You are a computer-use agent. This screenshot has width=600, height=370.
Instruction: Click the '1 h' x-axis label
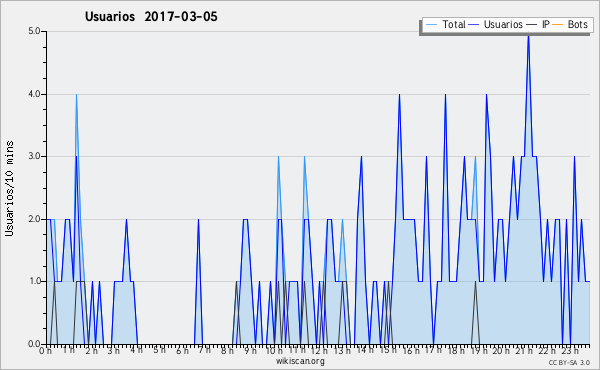click(68, 350)
